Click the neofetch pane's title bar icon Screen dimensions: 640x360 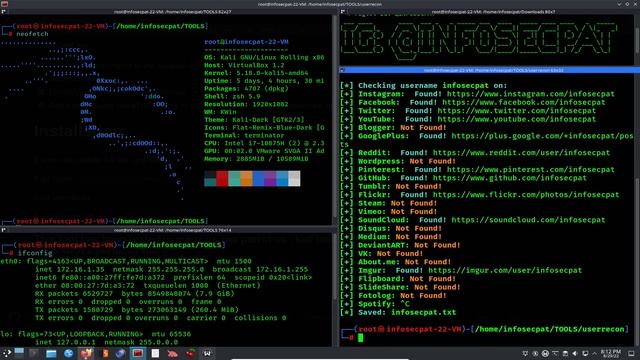[3, 12]
